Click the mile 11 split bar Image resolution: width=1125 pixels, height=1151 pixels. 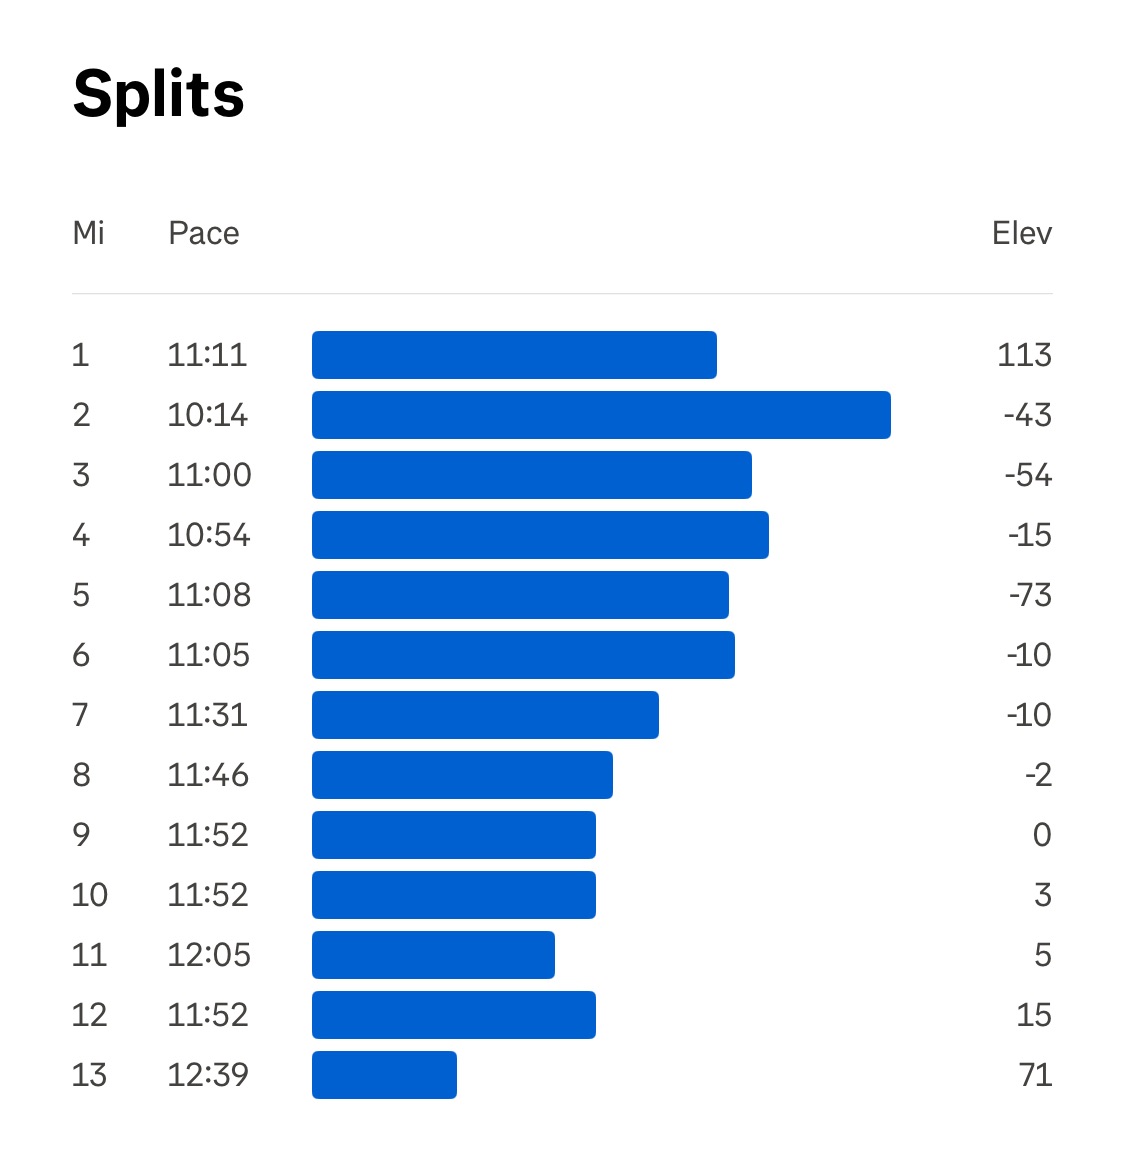[x=433, y=955]
